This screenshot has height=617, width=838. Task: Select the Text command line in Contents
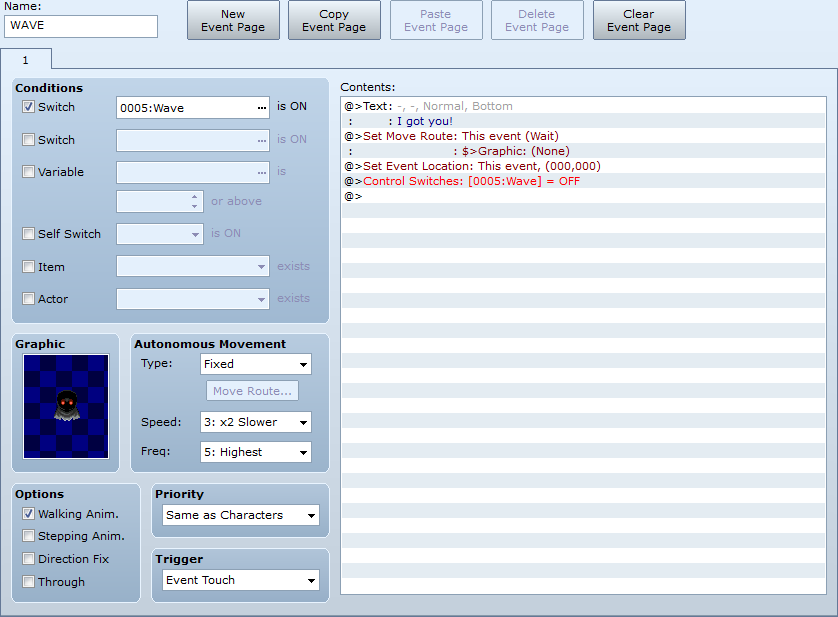[x=429, y=106]
